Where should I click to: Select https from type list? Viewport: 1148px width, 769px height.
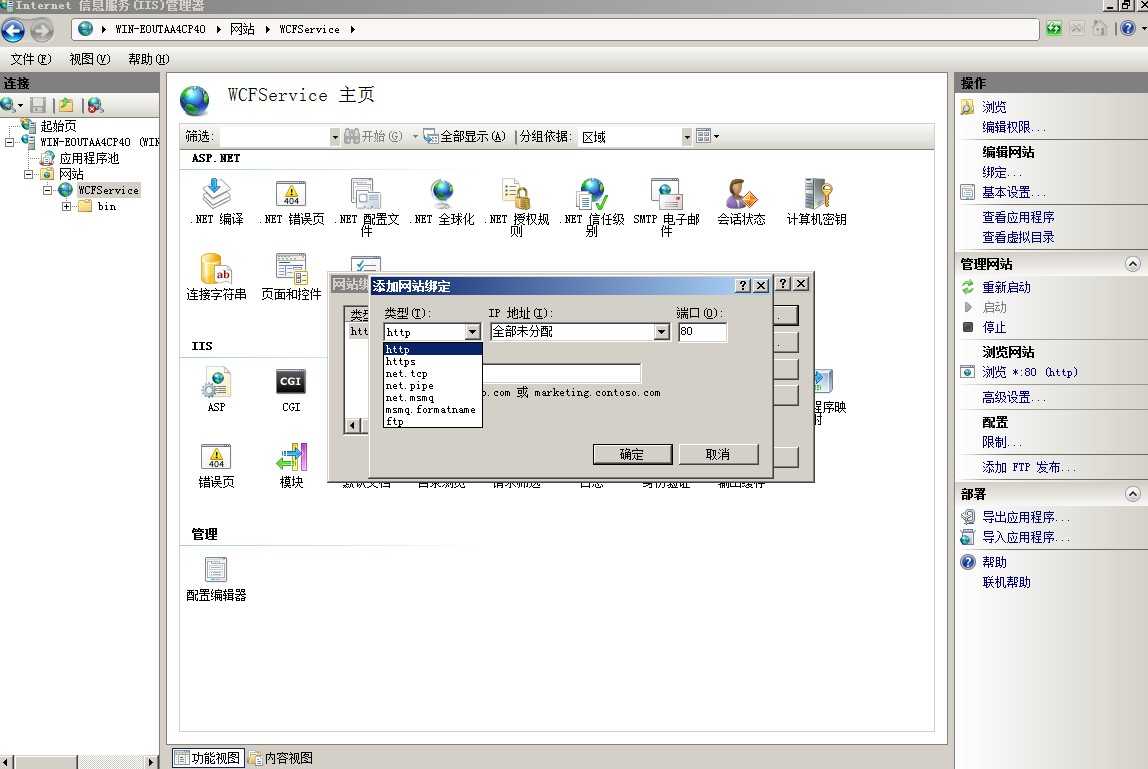point(432,362)
